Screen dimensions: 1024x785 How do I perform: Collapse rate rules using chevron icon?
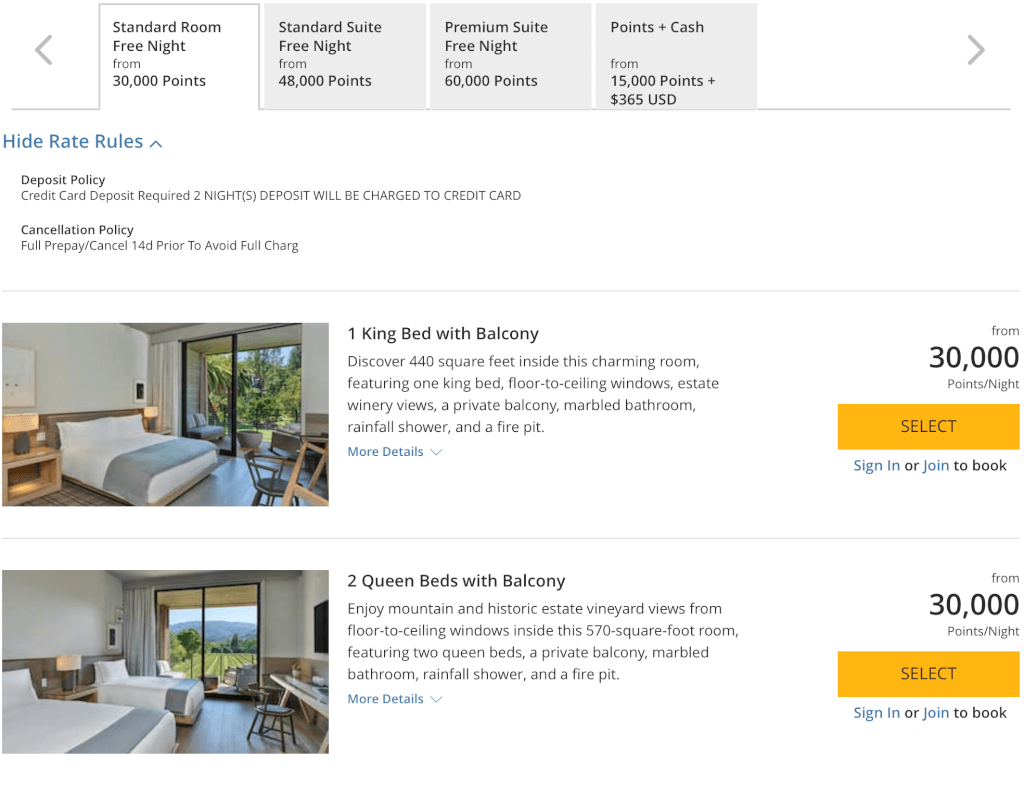coord(156,144)
